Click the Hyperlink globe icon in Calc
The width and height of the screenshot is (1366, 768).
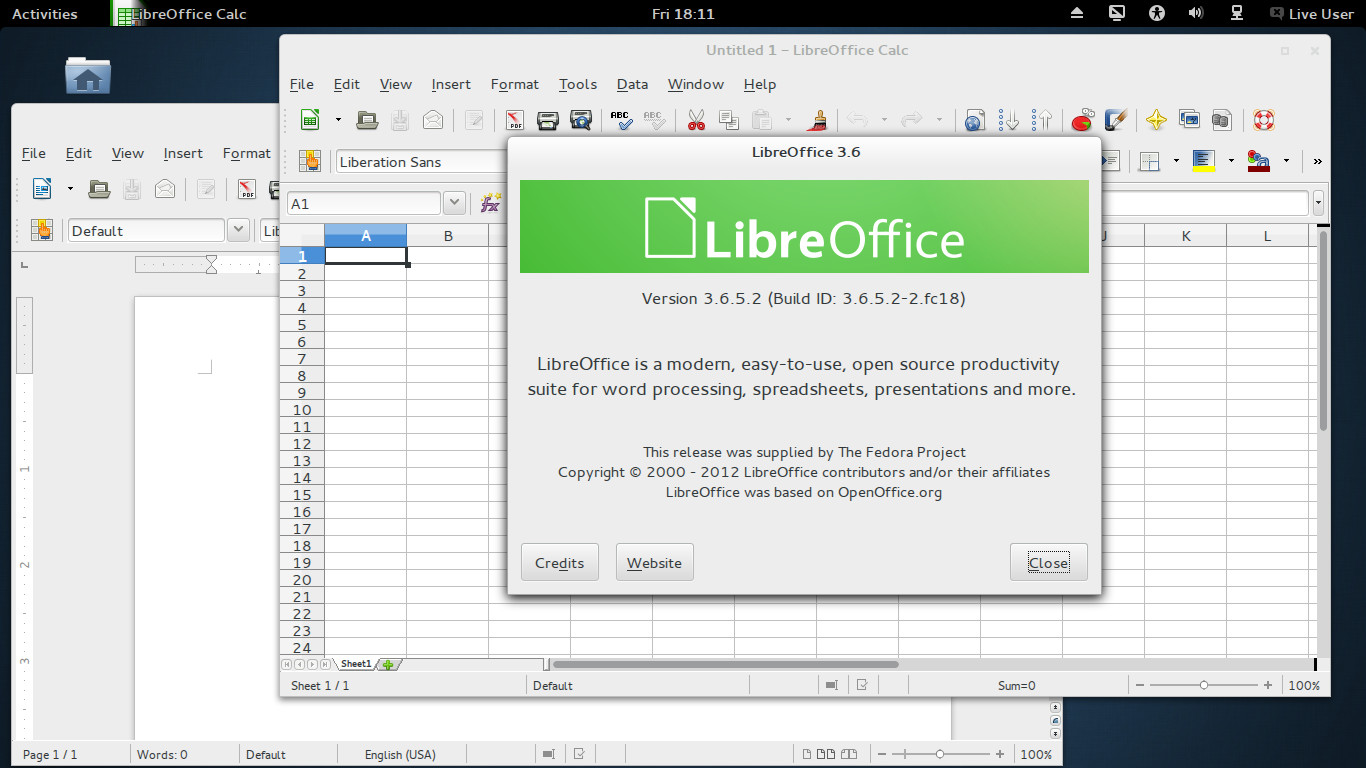click(975, 121)
